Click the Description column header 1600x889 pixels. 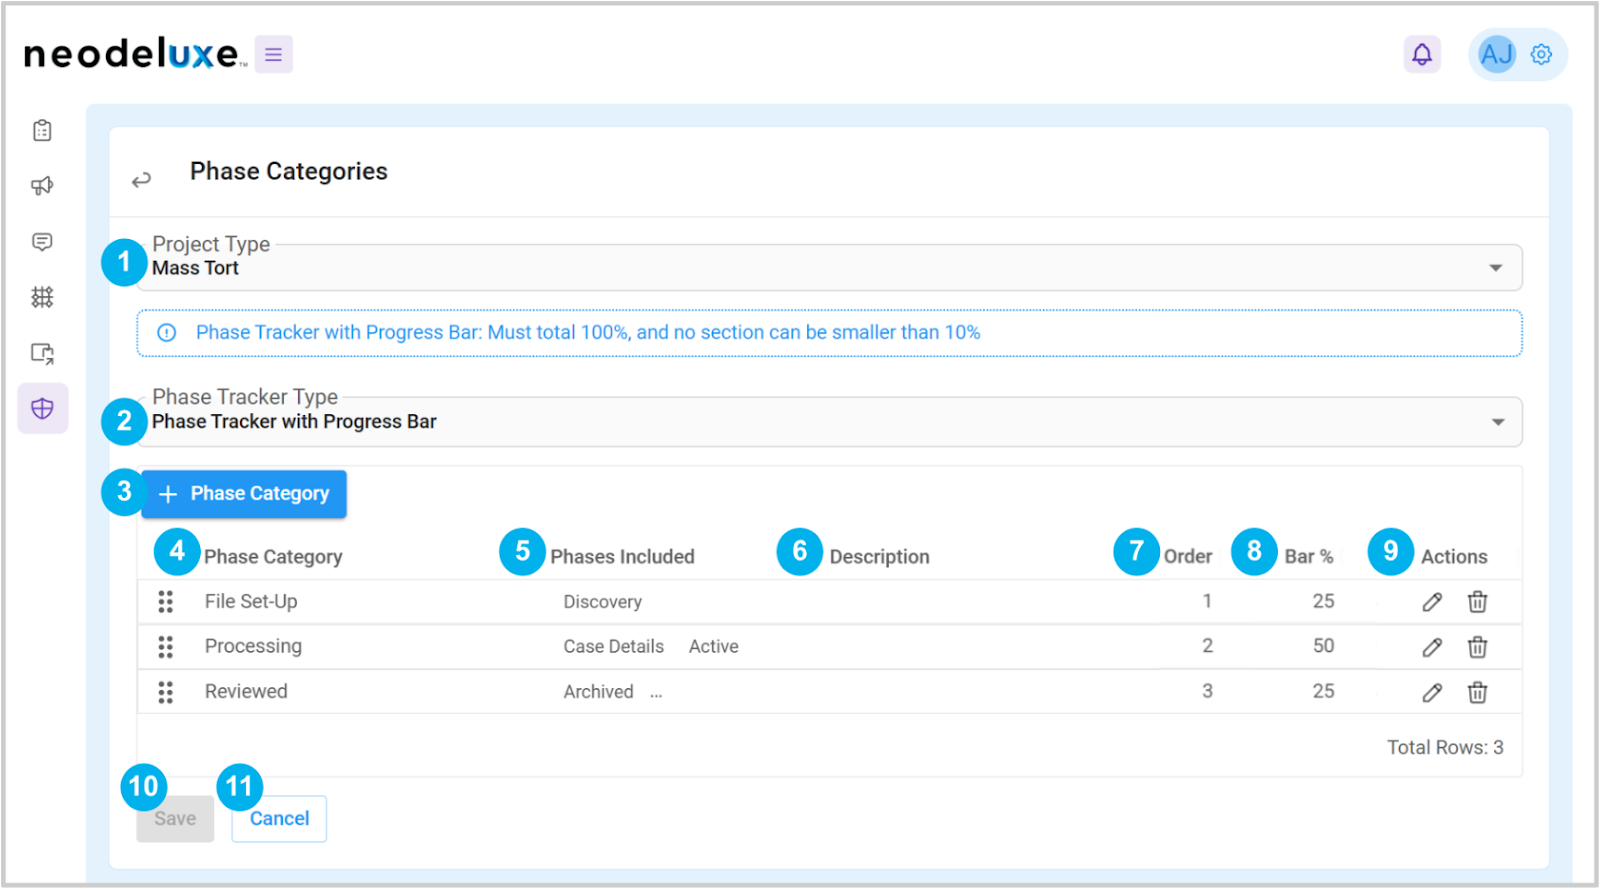pos(879,557)
